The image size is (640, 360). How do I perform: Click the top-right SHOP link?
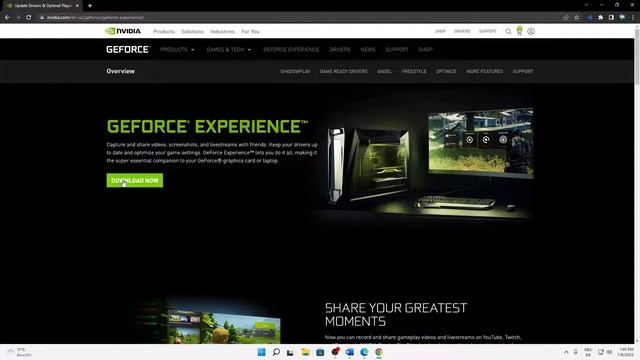440,31
